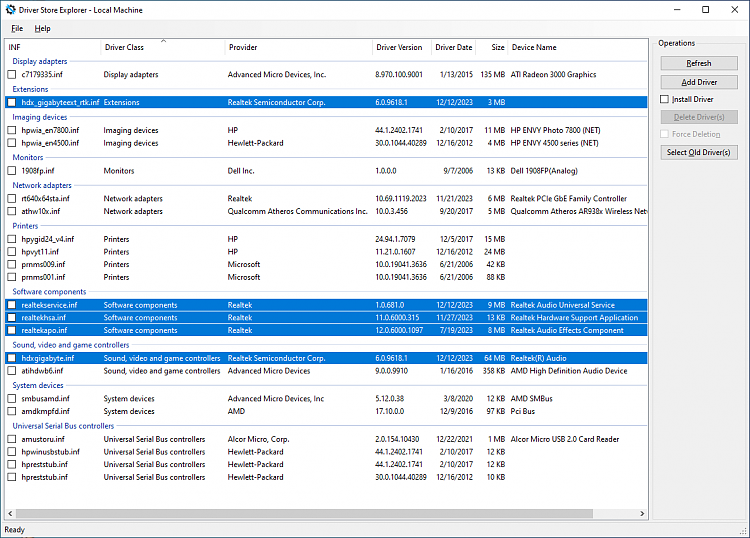Maximize the Driver Store Explorer window
This screenshot has width=750, height=538.
[x=706, y=10]
